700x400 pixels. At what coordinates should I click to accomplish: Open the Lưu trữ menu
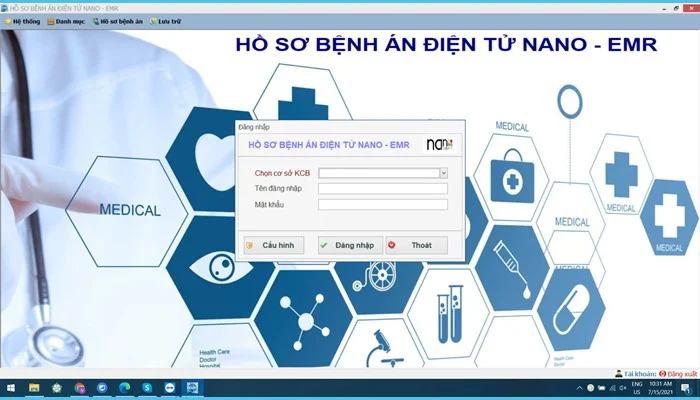165,21
